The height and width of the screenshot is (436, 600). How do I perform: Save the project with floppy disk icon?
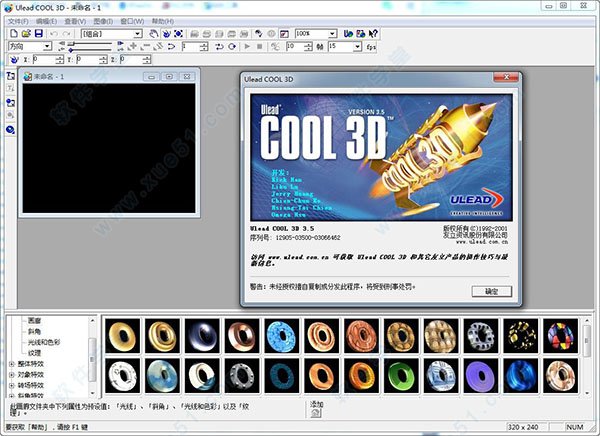click(x=39, y=34)
